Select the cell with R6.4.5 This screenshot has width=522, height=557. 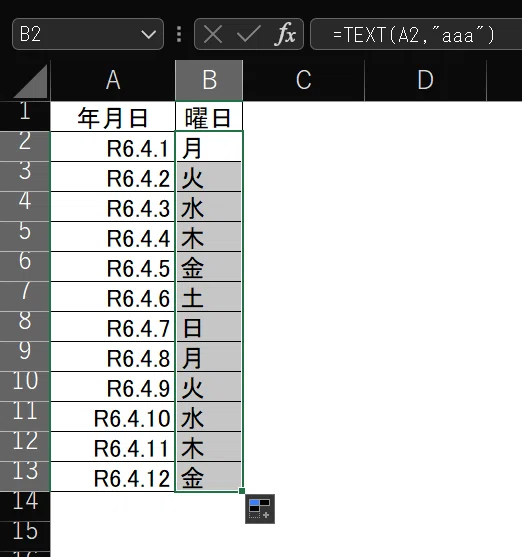[113, 266]
